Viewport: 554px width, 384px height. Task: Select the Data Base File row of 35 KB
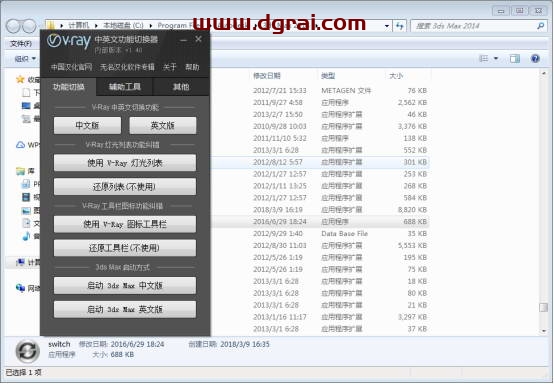pos(319,234)
